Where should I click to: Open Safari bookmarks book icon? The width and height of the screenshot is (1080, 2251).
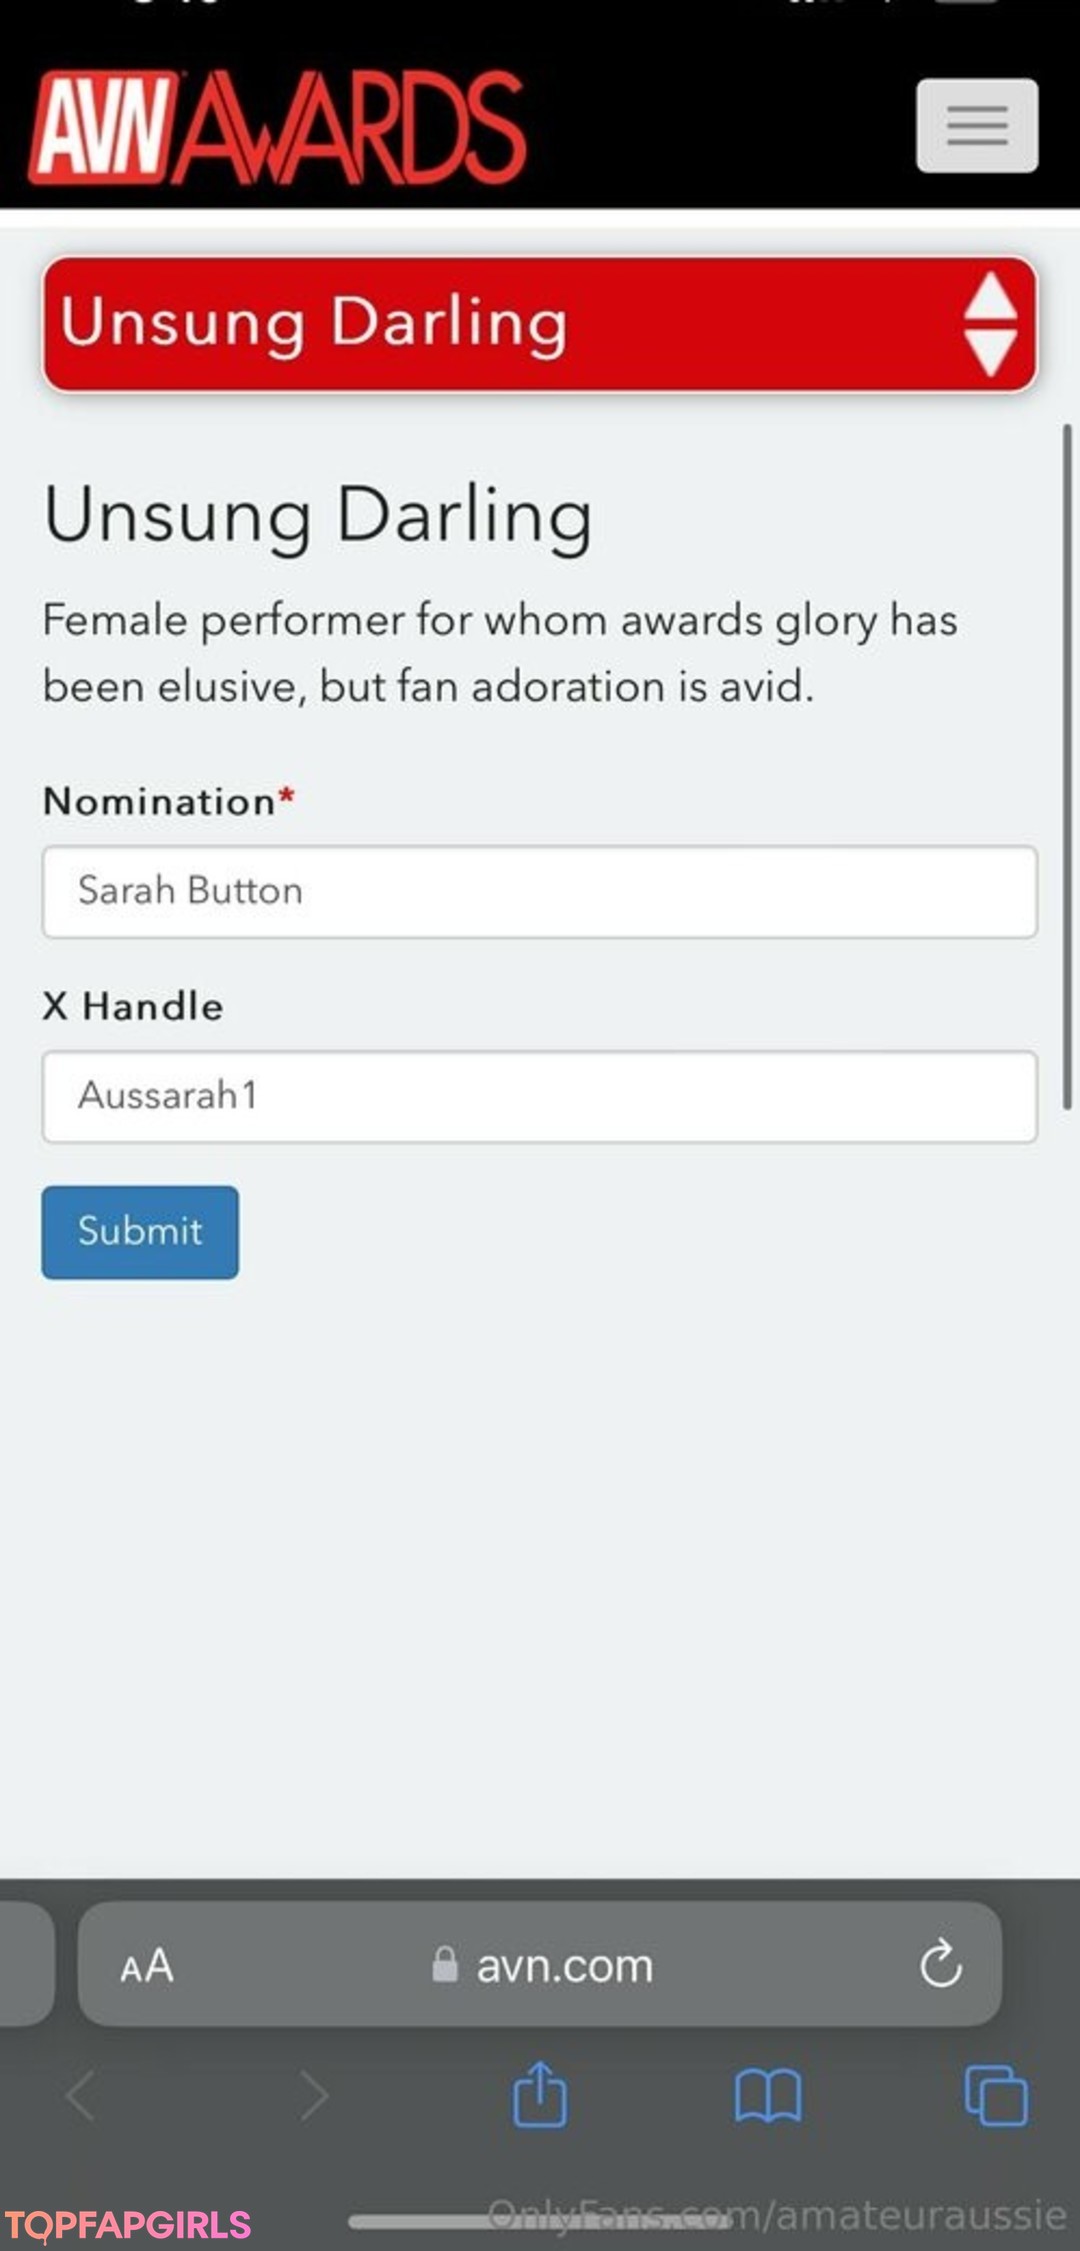(x=767, y=2094)
